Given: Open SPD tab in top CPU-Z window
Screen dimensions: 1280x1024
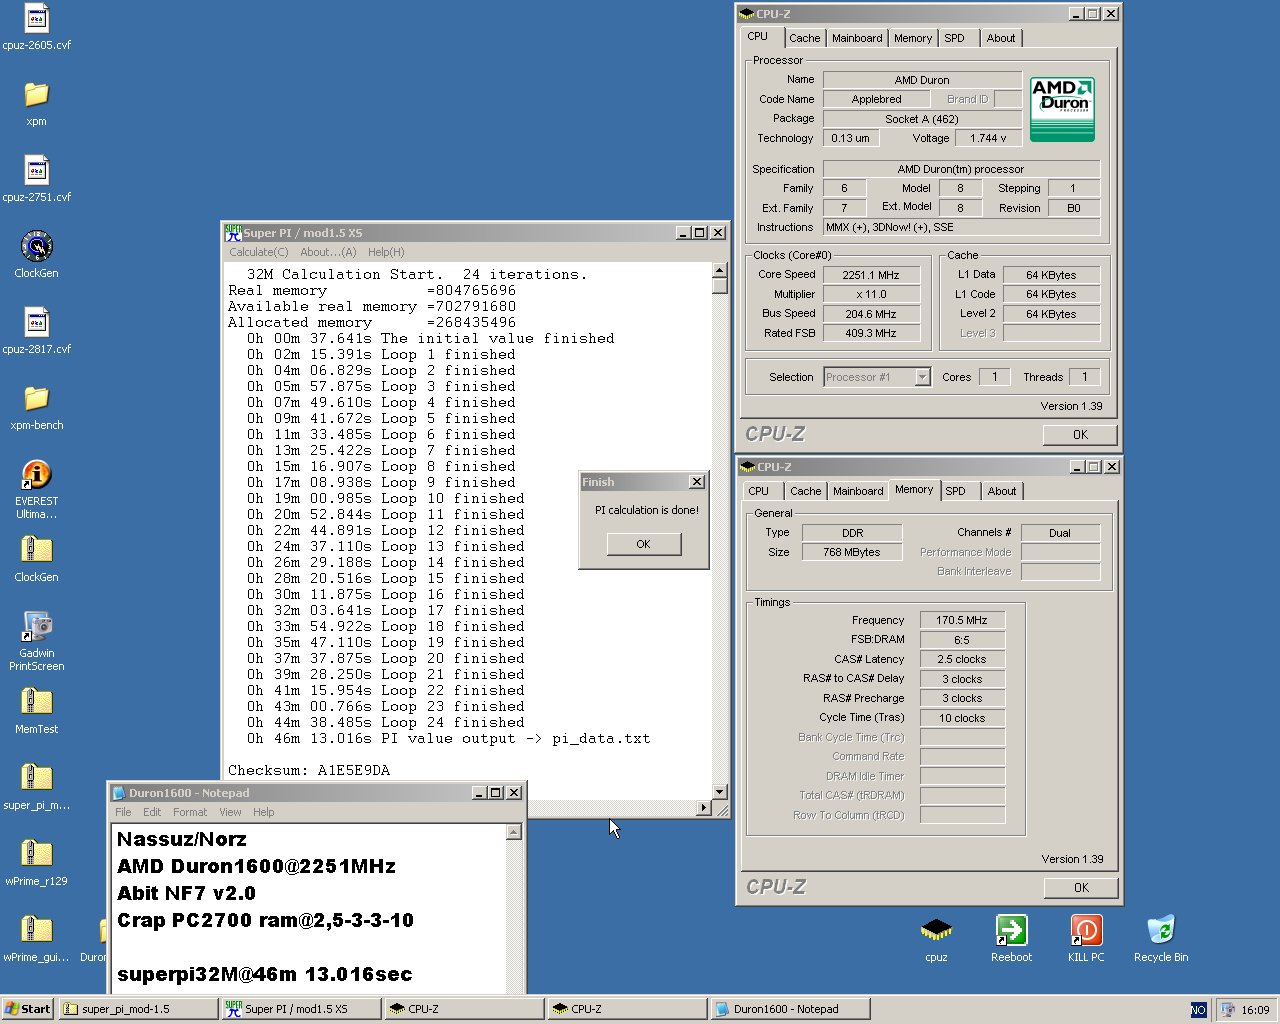Looking at the screenshot, I should (x=955, y=38).
